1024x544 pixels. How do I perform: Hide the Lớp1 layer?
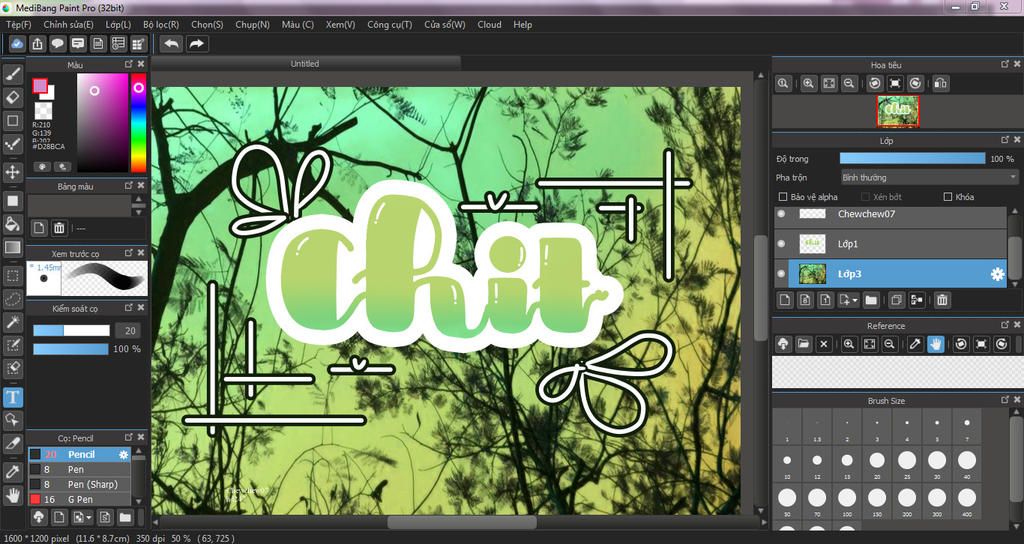(782, 244)
